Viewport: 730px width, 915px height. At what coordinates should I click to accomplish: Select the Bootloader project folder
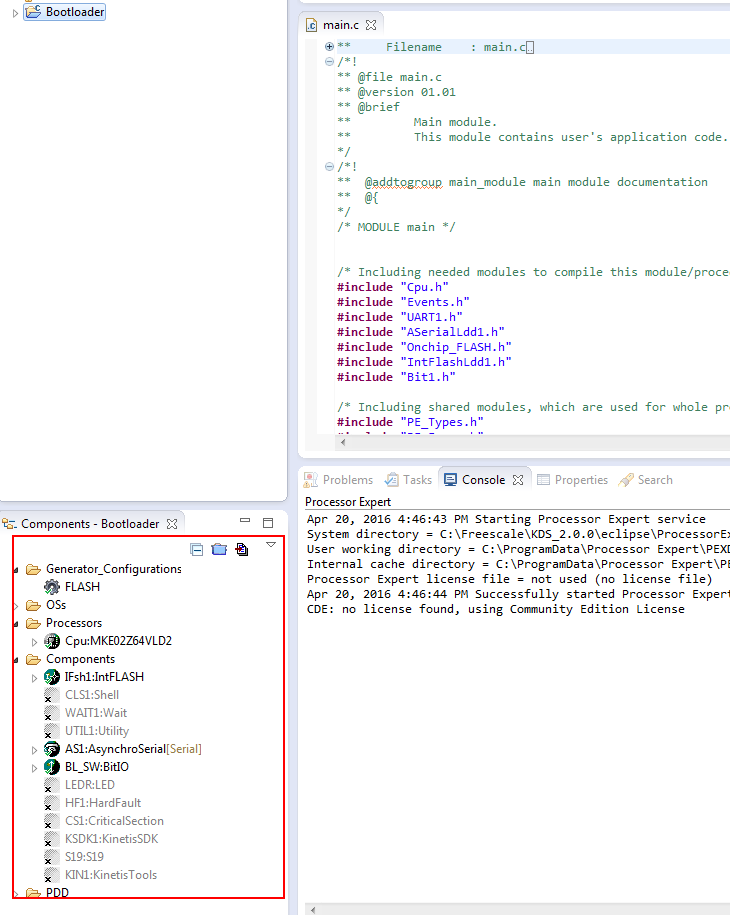coord(65,12)
